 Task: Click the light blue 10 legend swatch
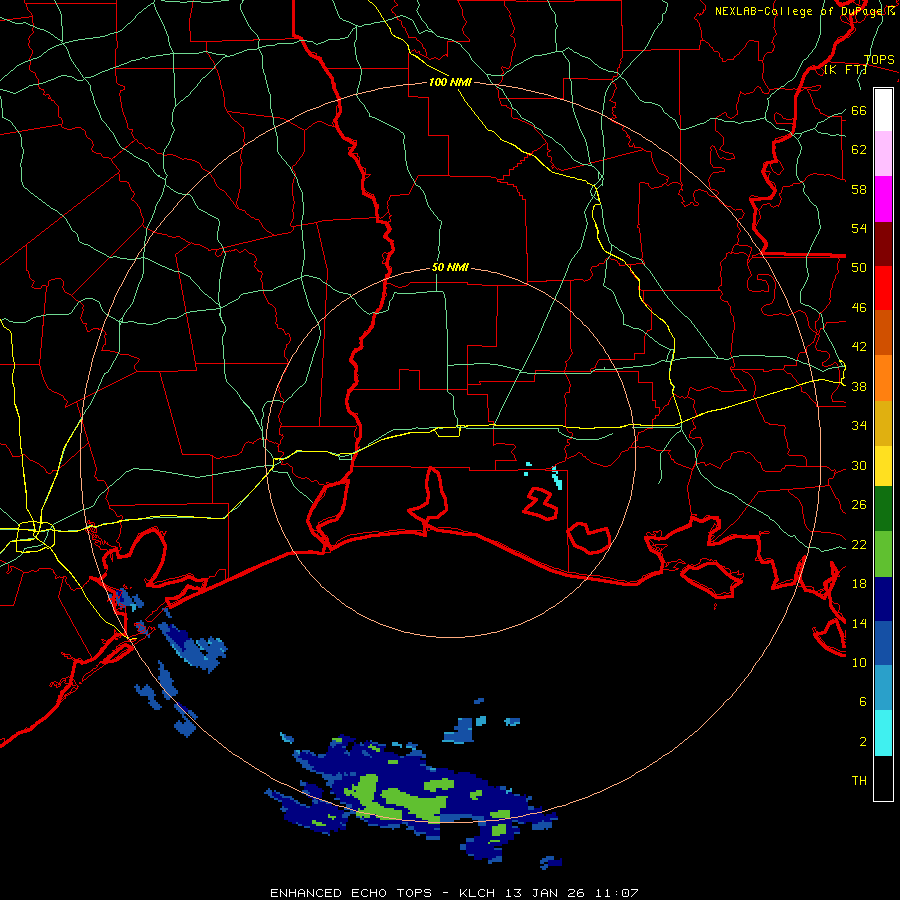(883, 688)
